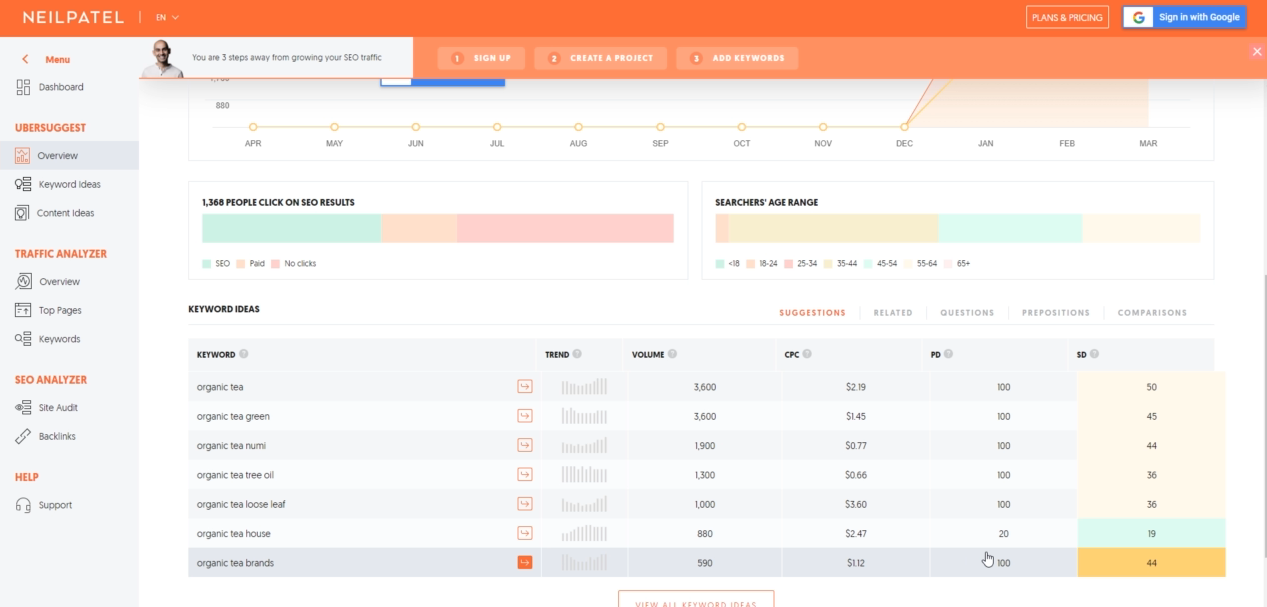Open Dashboard from the sidebar
This screenshot has height=607, width=1267.
[60, 87]
